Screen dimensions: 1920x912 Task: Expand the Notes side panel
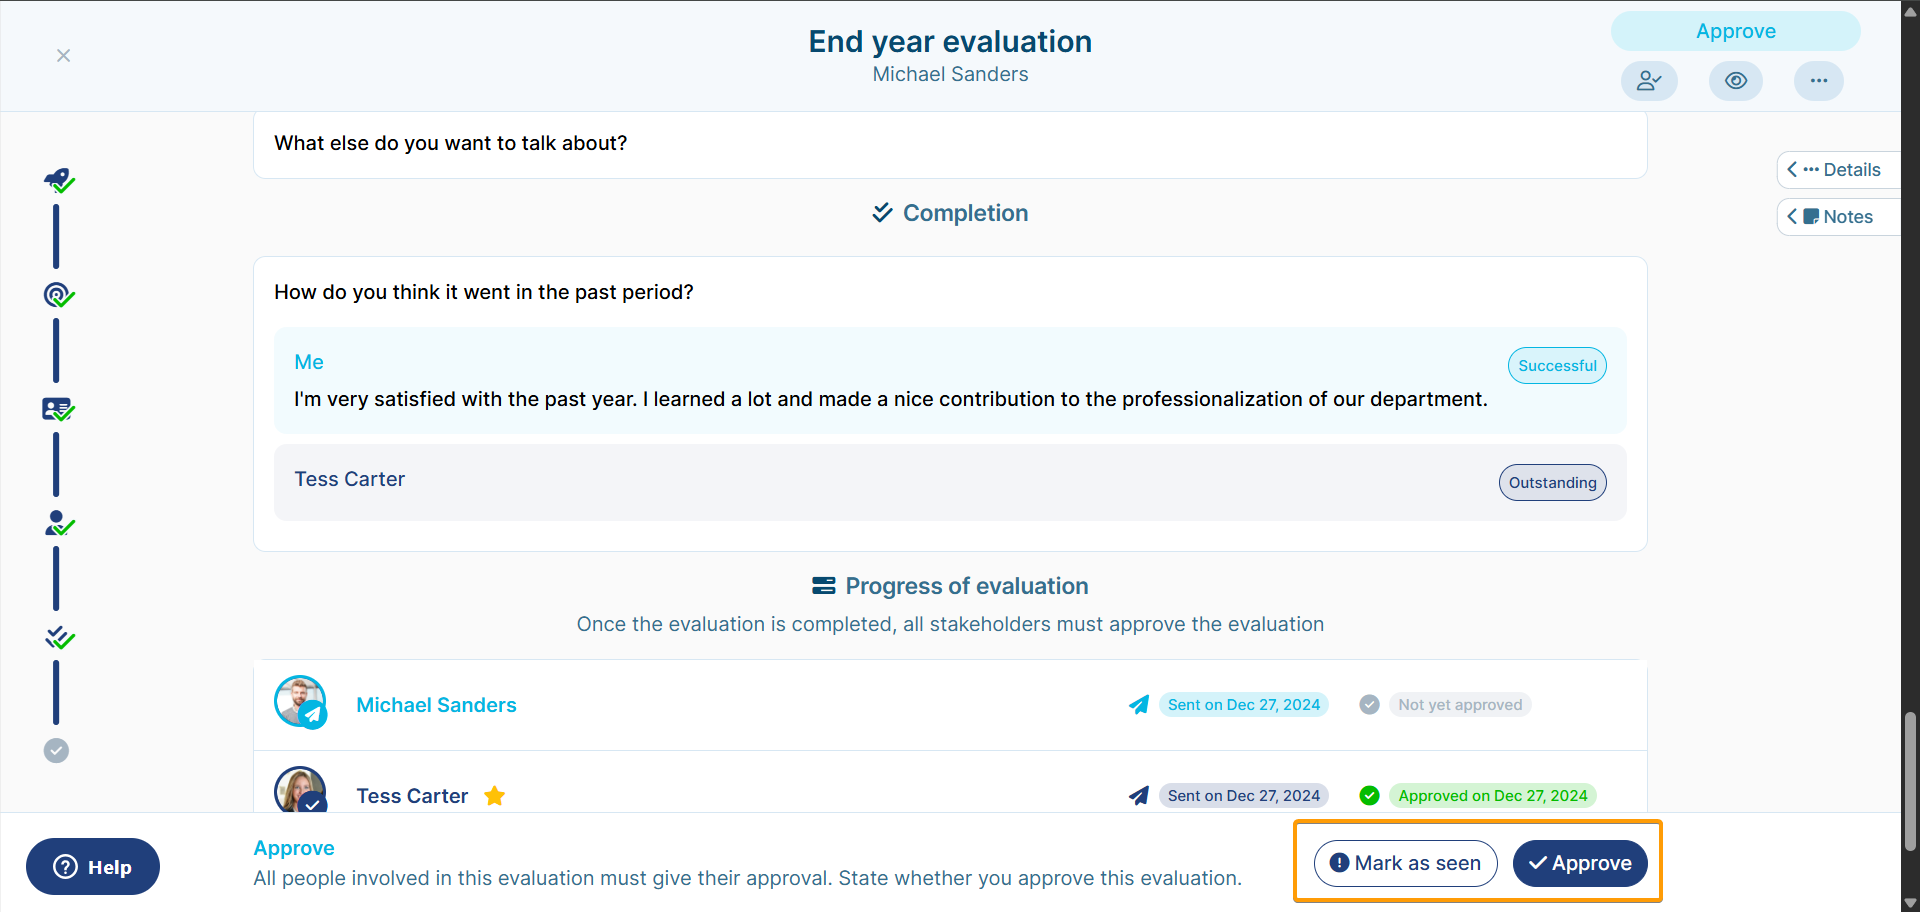[1838, 217]
